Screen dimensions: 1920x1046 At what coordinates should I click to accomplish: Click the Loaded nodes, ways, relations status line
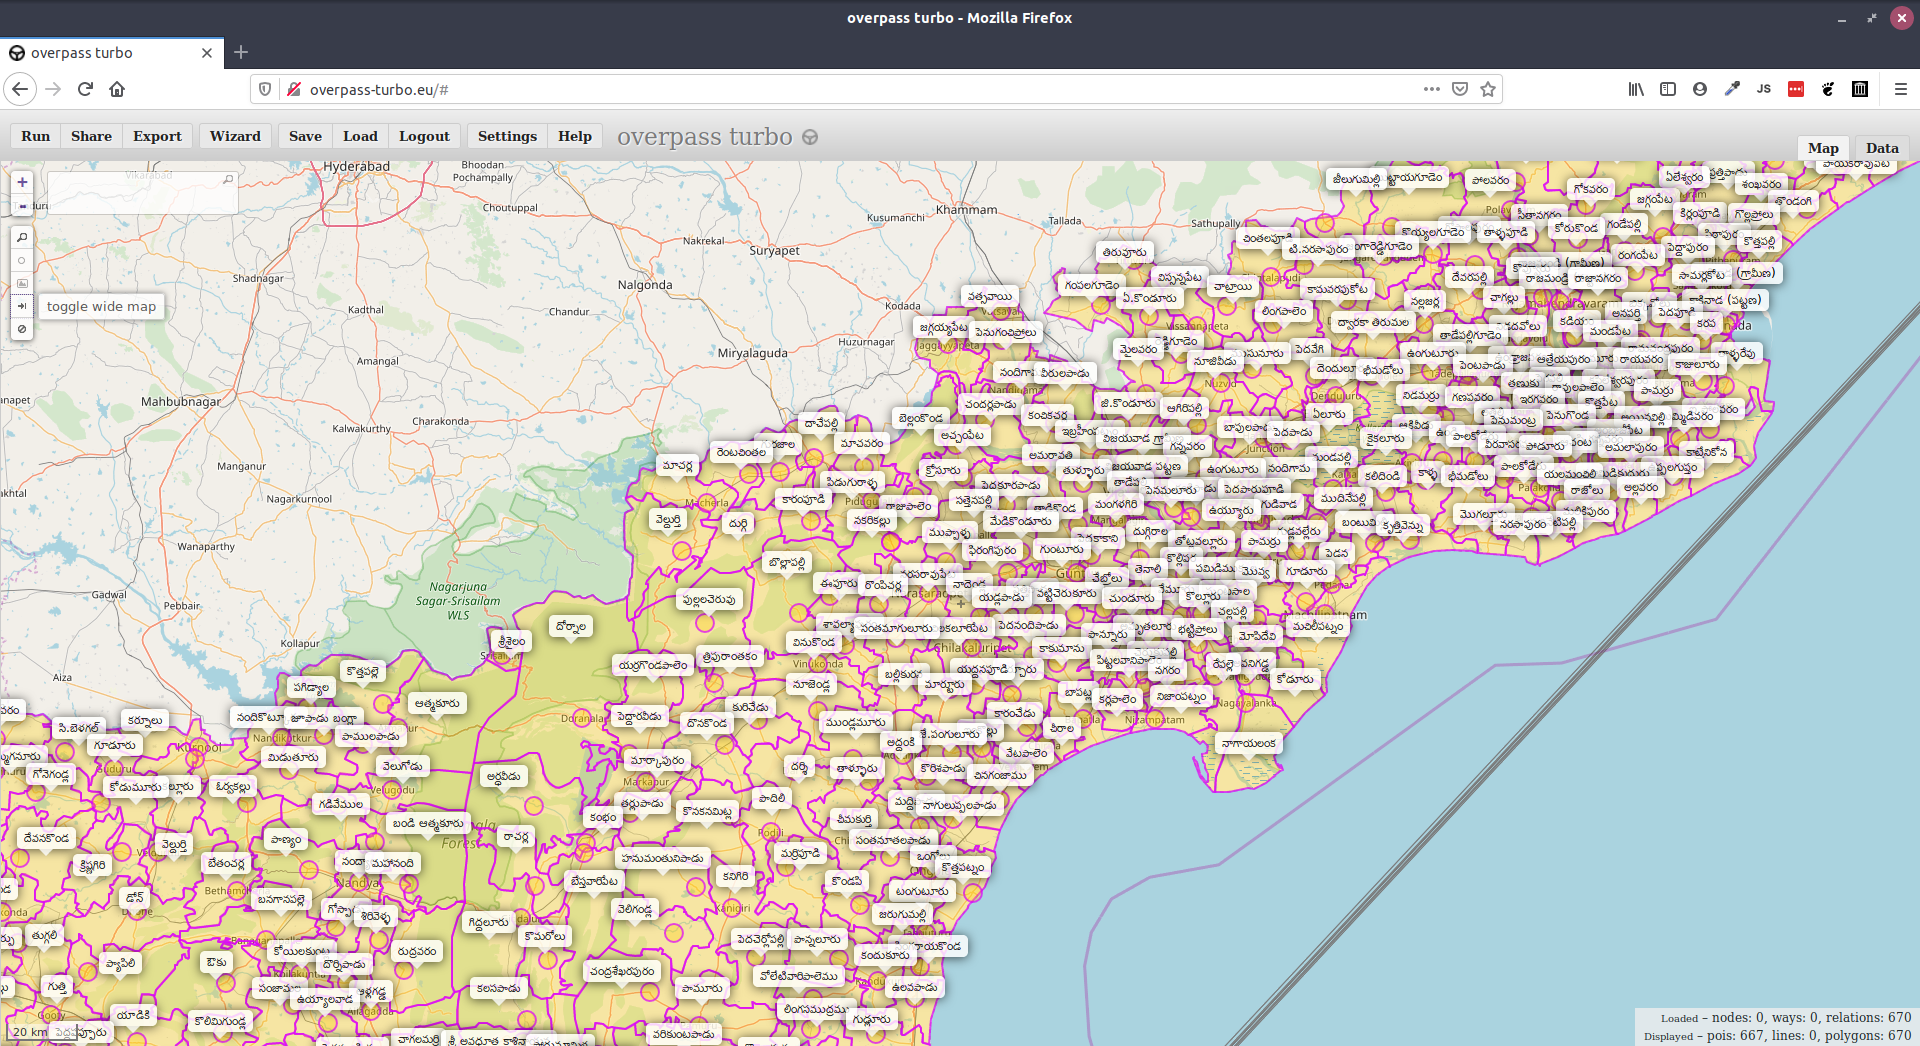1786,1018
